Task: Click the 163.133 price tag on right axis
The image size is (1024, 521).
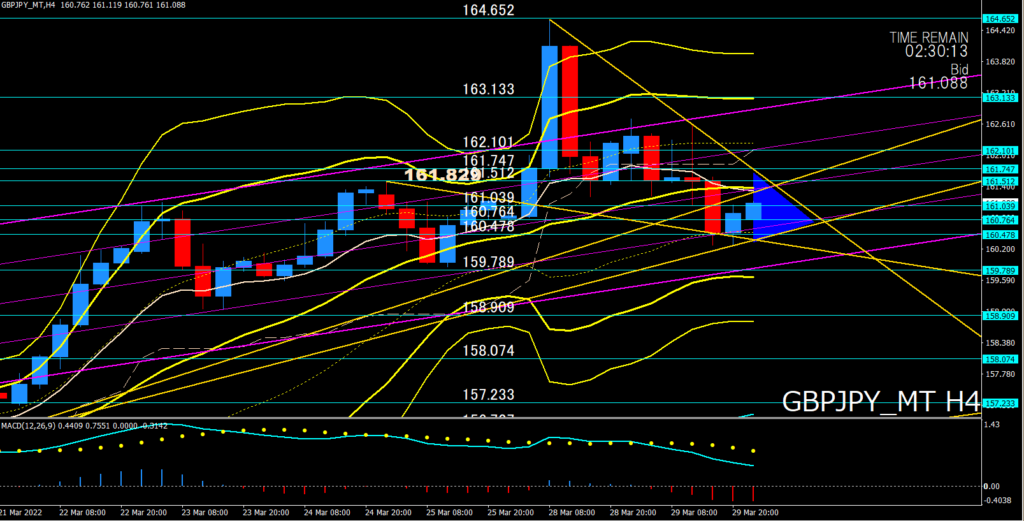Action: pyautogui.click(x=999, y=98)
